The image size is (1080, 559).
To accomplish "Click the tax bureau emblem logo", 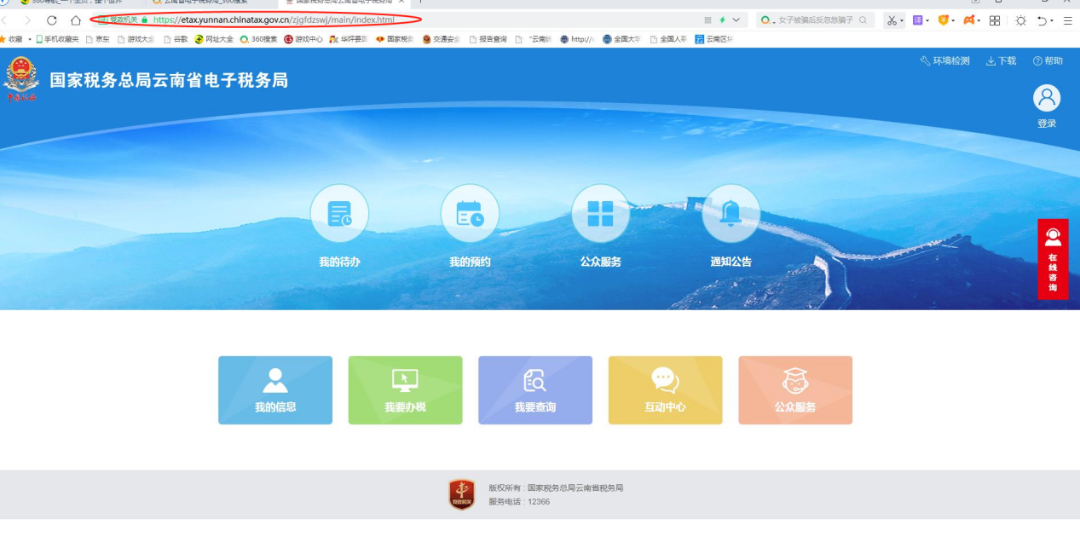I will tap(21, 79).
